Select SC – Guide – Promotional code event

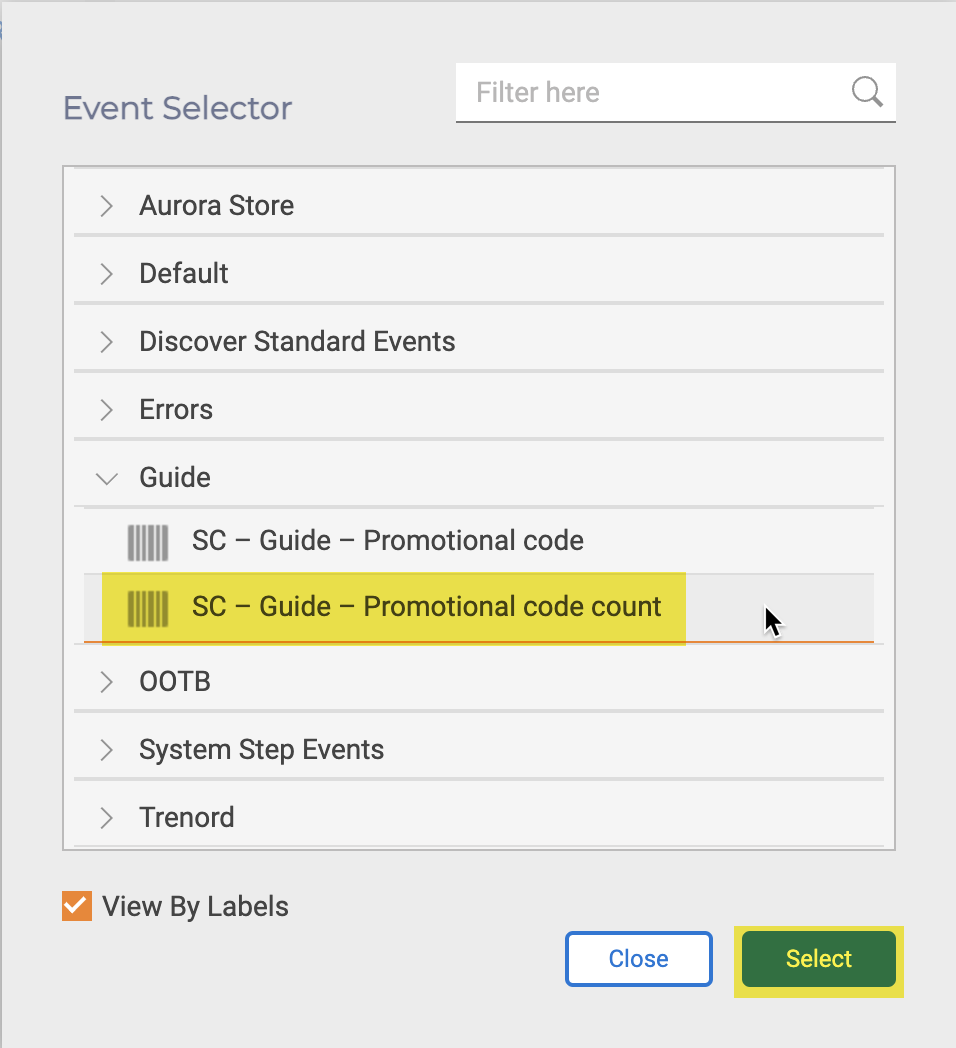coord(388,541)
